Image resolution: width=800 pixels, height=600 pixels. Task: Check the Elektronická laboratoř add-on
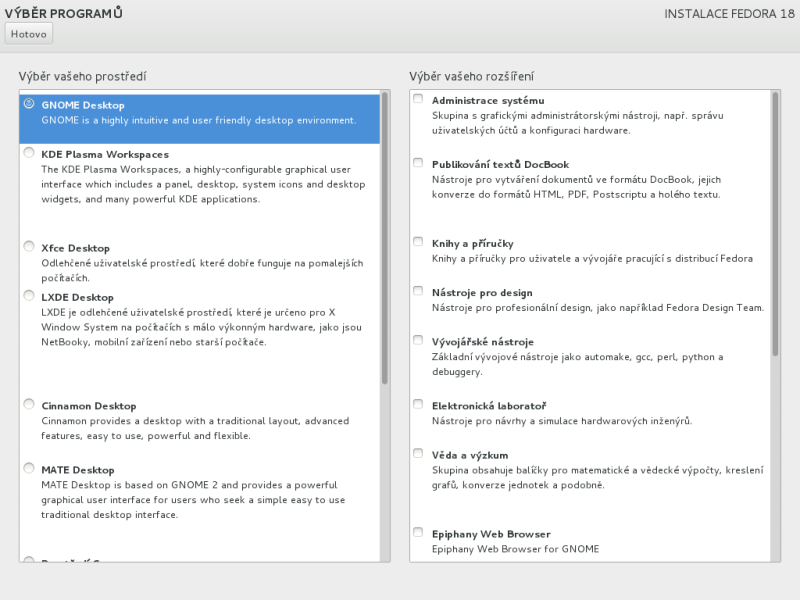417,403
